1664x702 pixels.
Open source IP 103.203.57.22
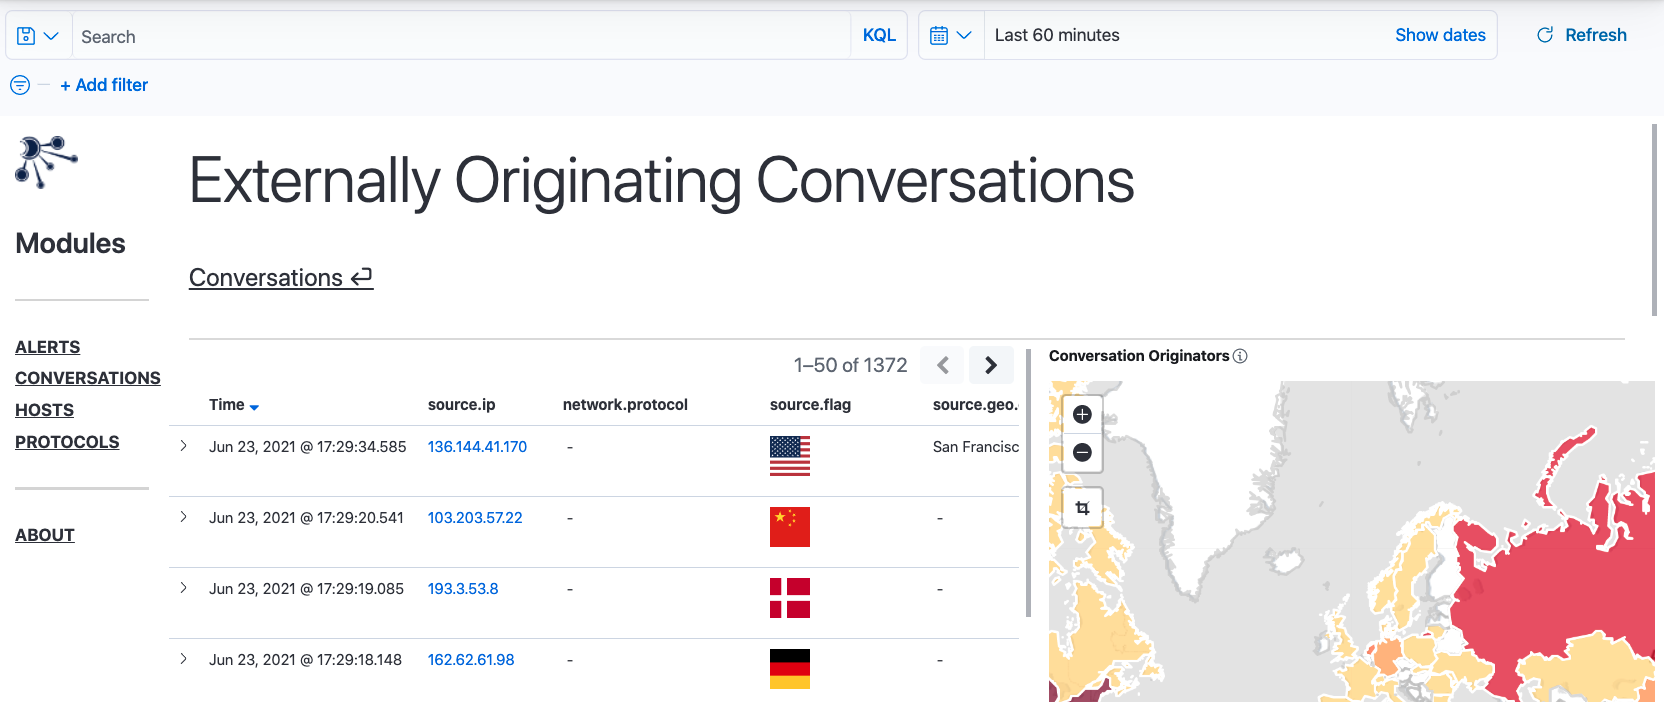click(475, 518)
